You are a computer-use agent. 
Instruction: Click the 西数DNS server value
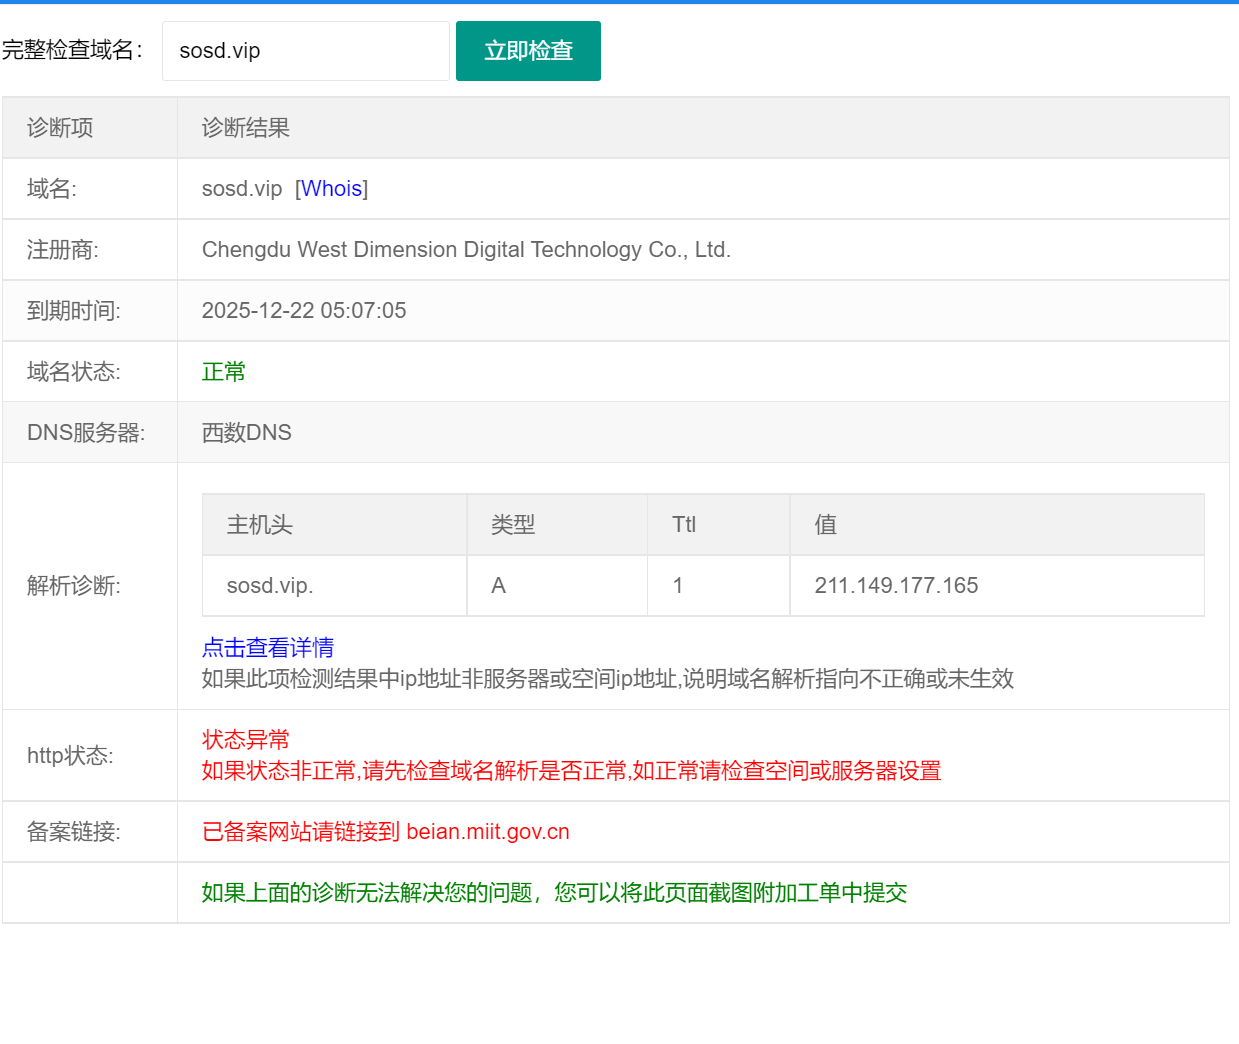247,433
